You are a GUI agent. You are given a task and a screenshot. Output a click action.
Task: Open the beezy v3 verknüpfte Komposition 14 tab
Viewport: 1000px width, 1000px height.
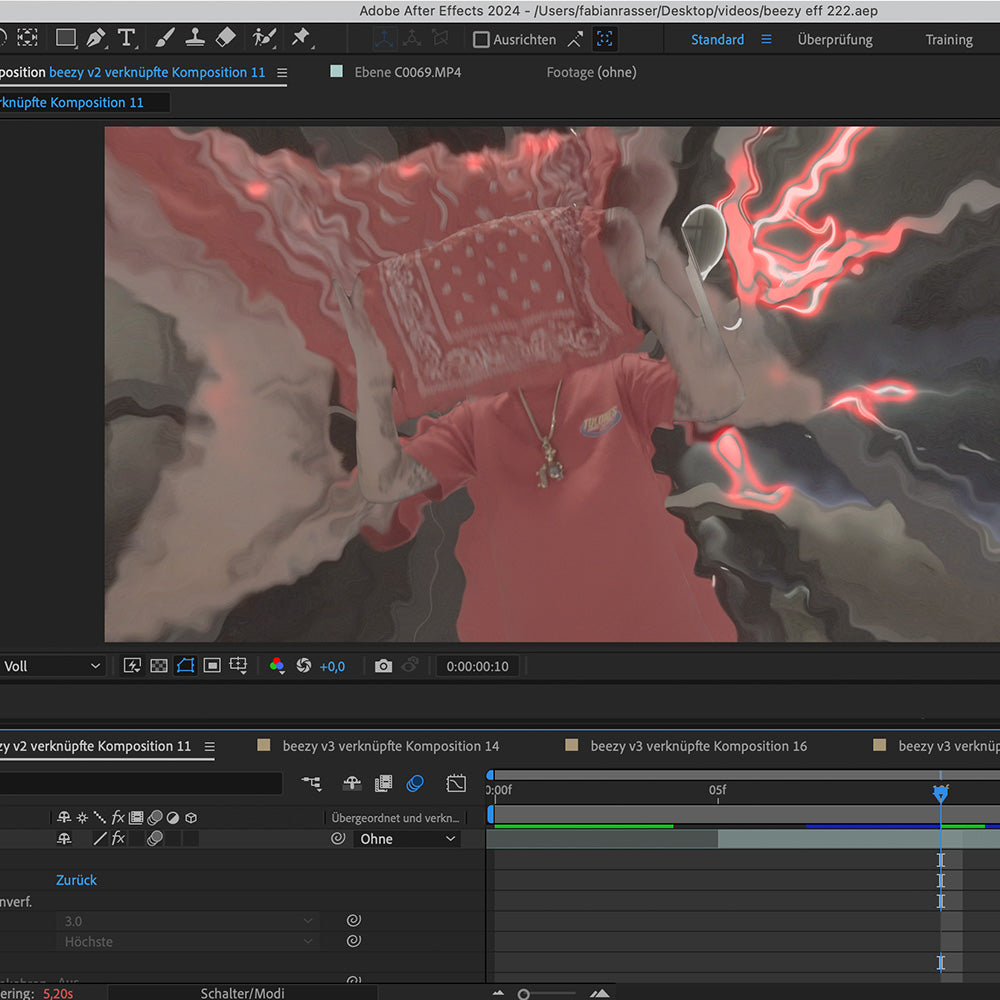(x=390, y=746)
